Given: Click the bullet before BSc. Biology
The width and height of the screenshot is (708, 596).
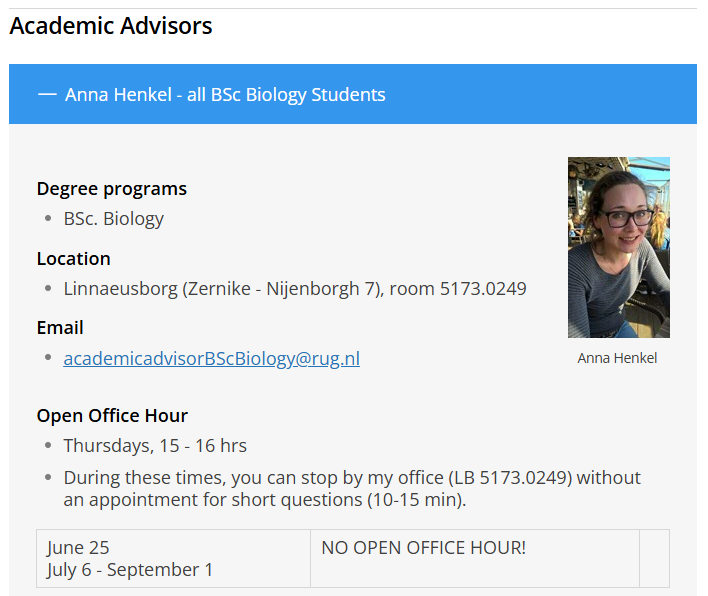Looking at the screenshot, I should [48, 219].
